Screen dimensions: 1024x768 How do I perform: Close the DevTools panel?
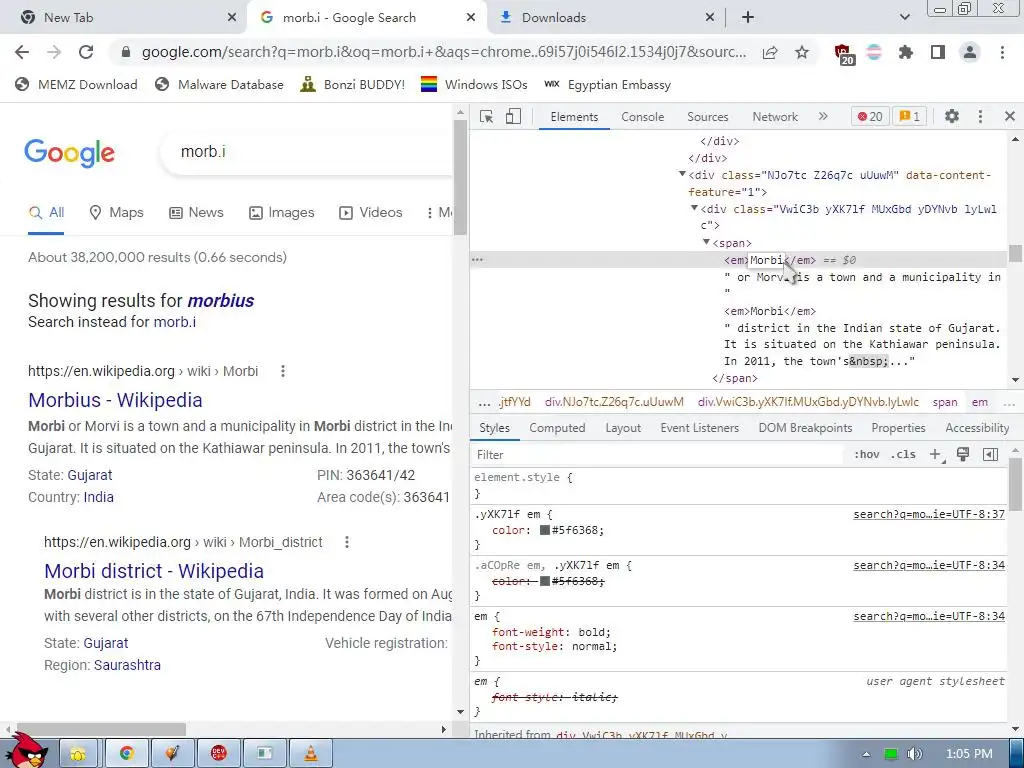click(x=1010, y=116)
